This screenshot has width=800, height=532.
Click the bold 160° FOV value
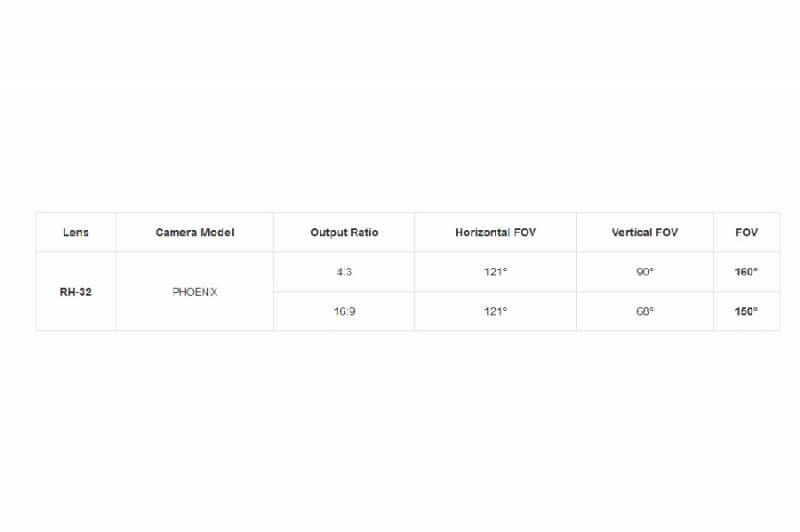[x=746, y=271]
